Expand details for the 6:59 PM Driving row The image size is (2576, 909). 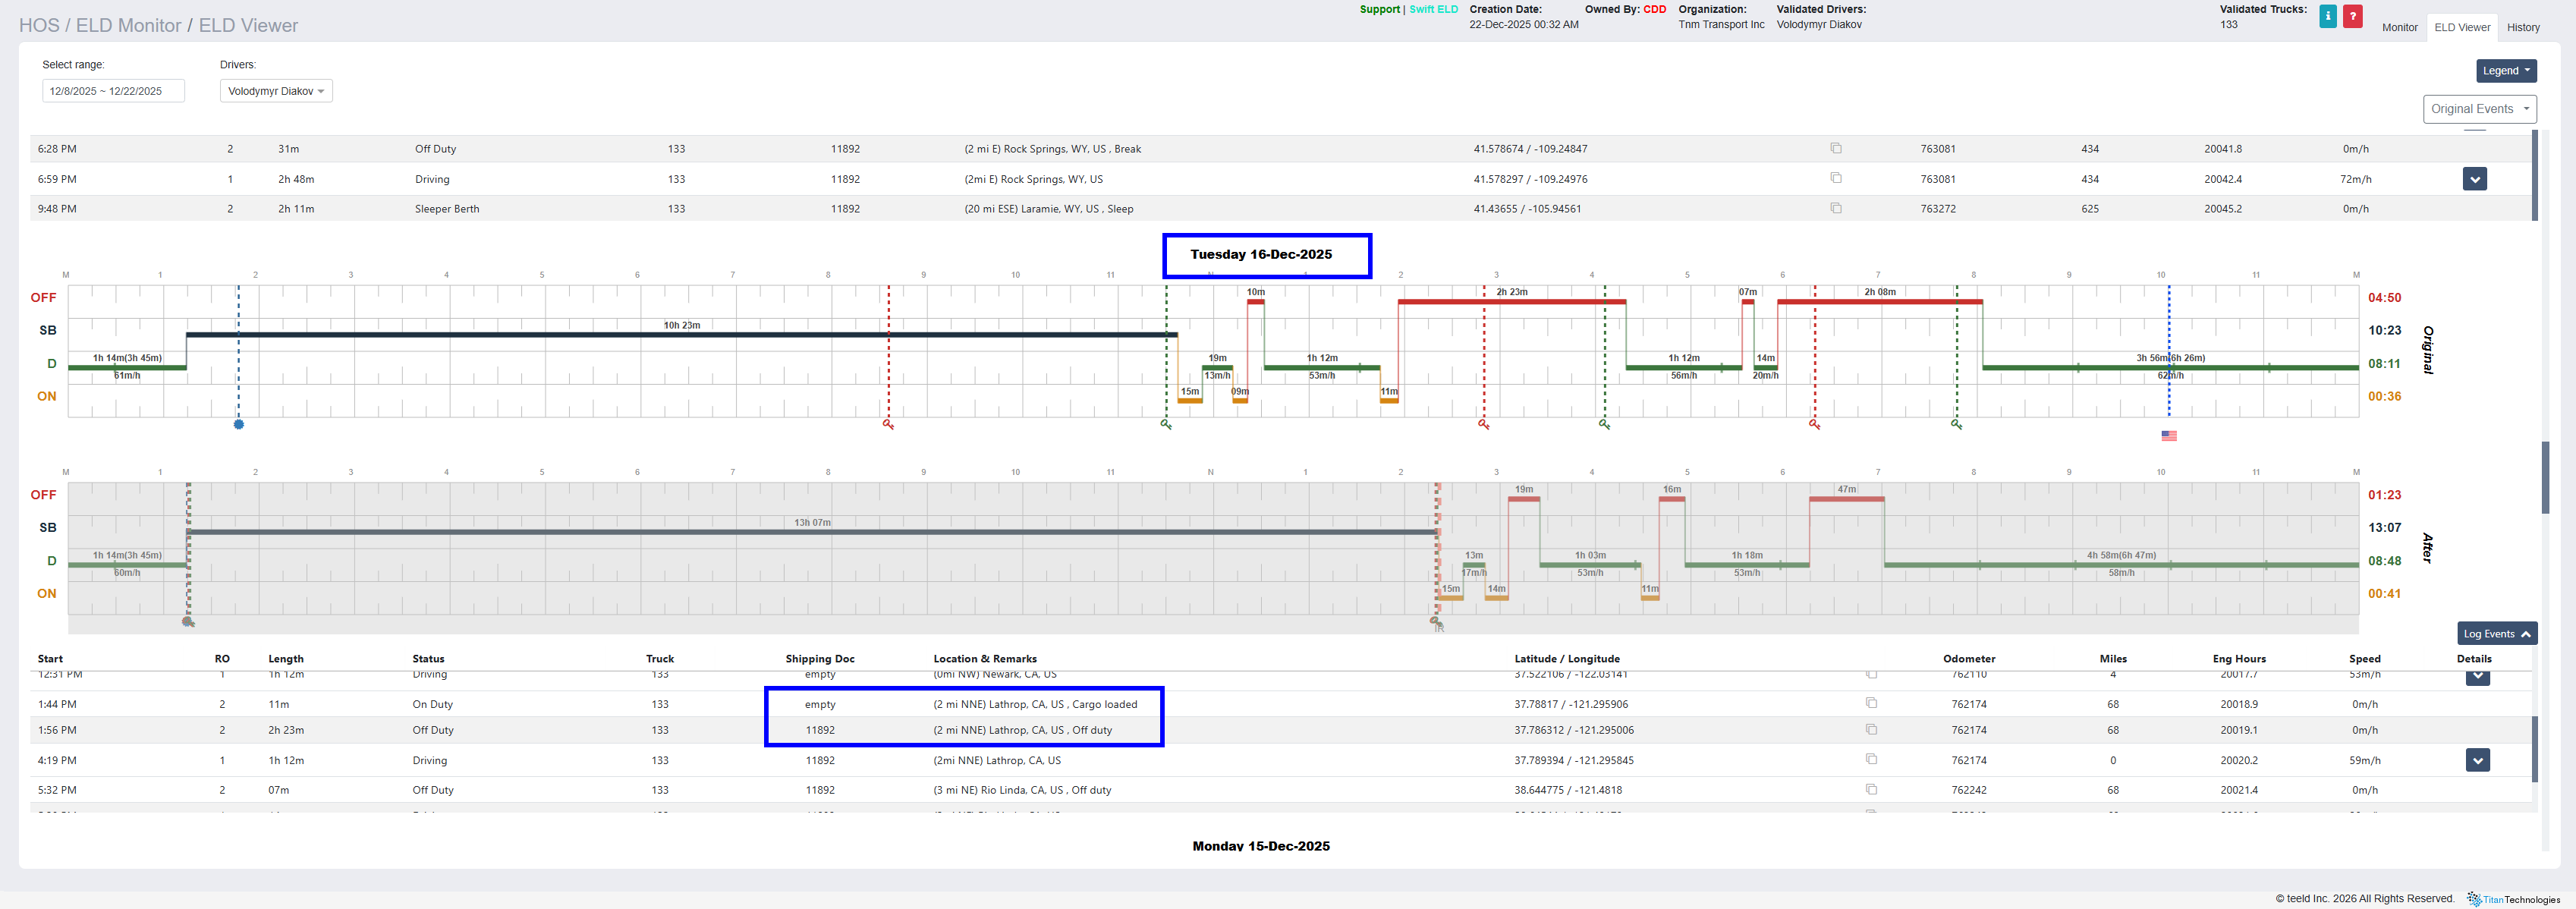[2474, 179]
